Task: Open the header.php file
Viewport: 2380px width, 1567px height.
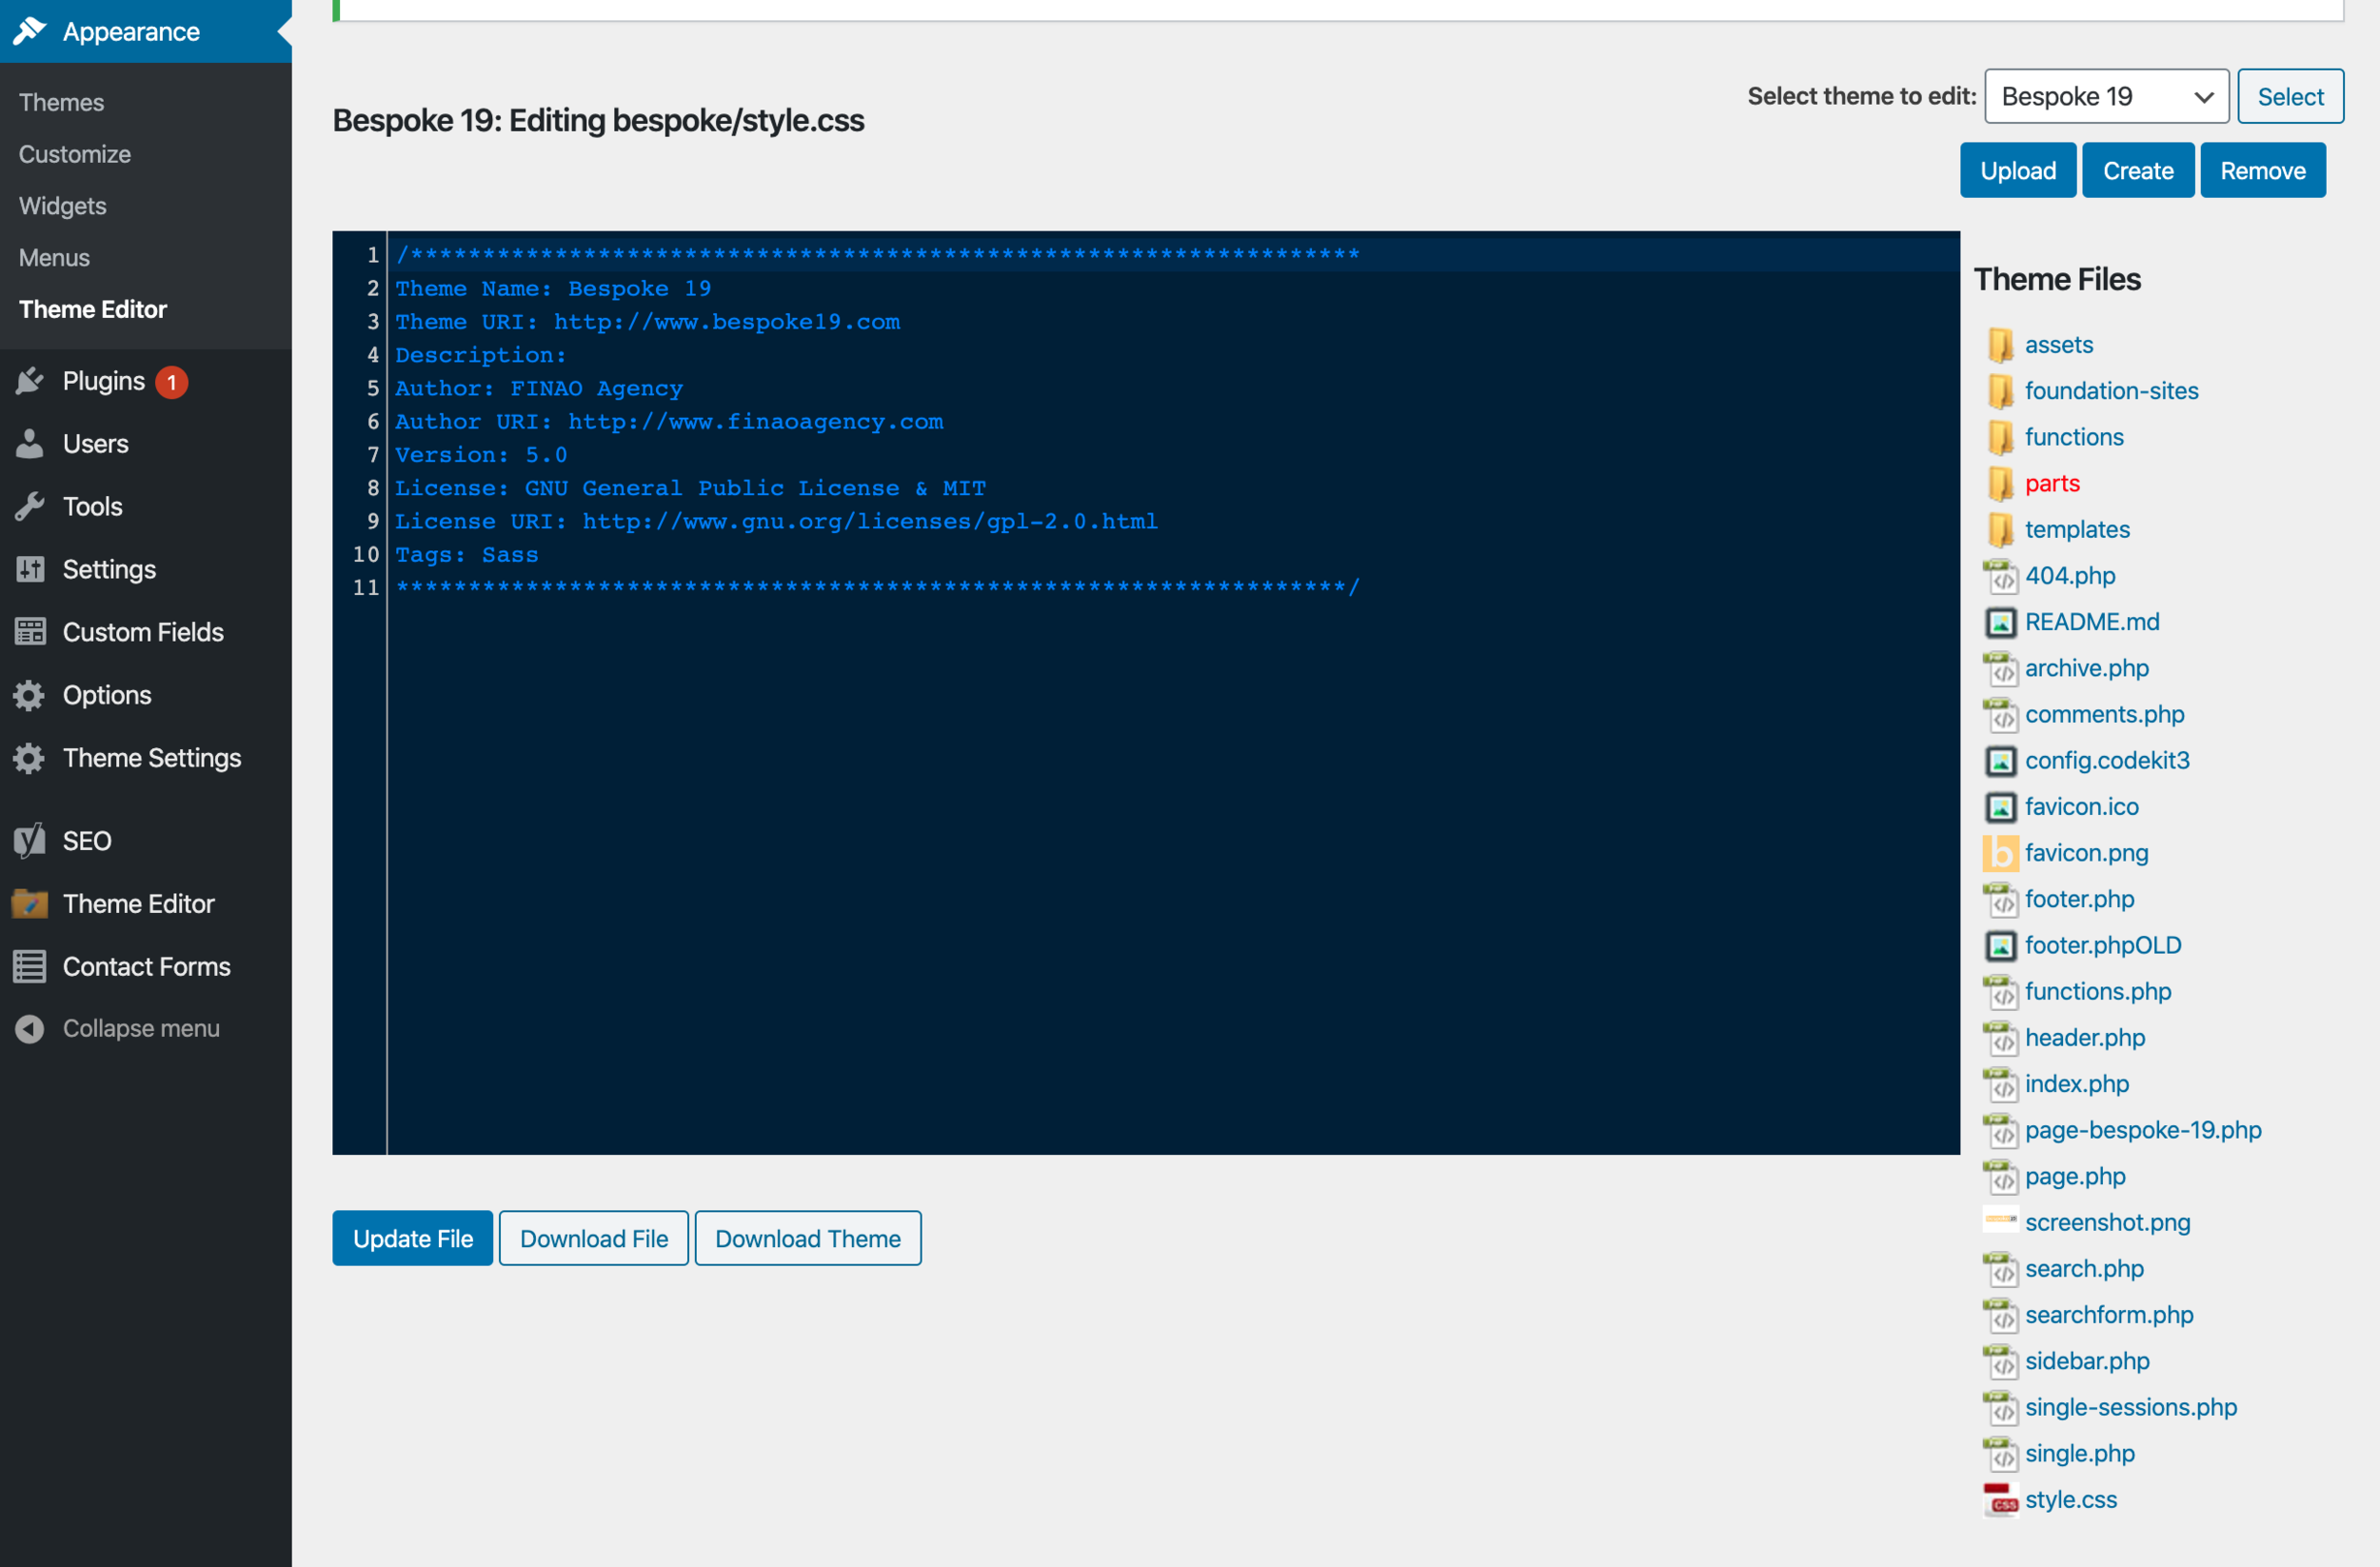Action: click(x=2085, y=1038)
